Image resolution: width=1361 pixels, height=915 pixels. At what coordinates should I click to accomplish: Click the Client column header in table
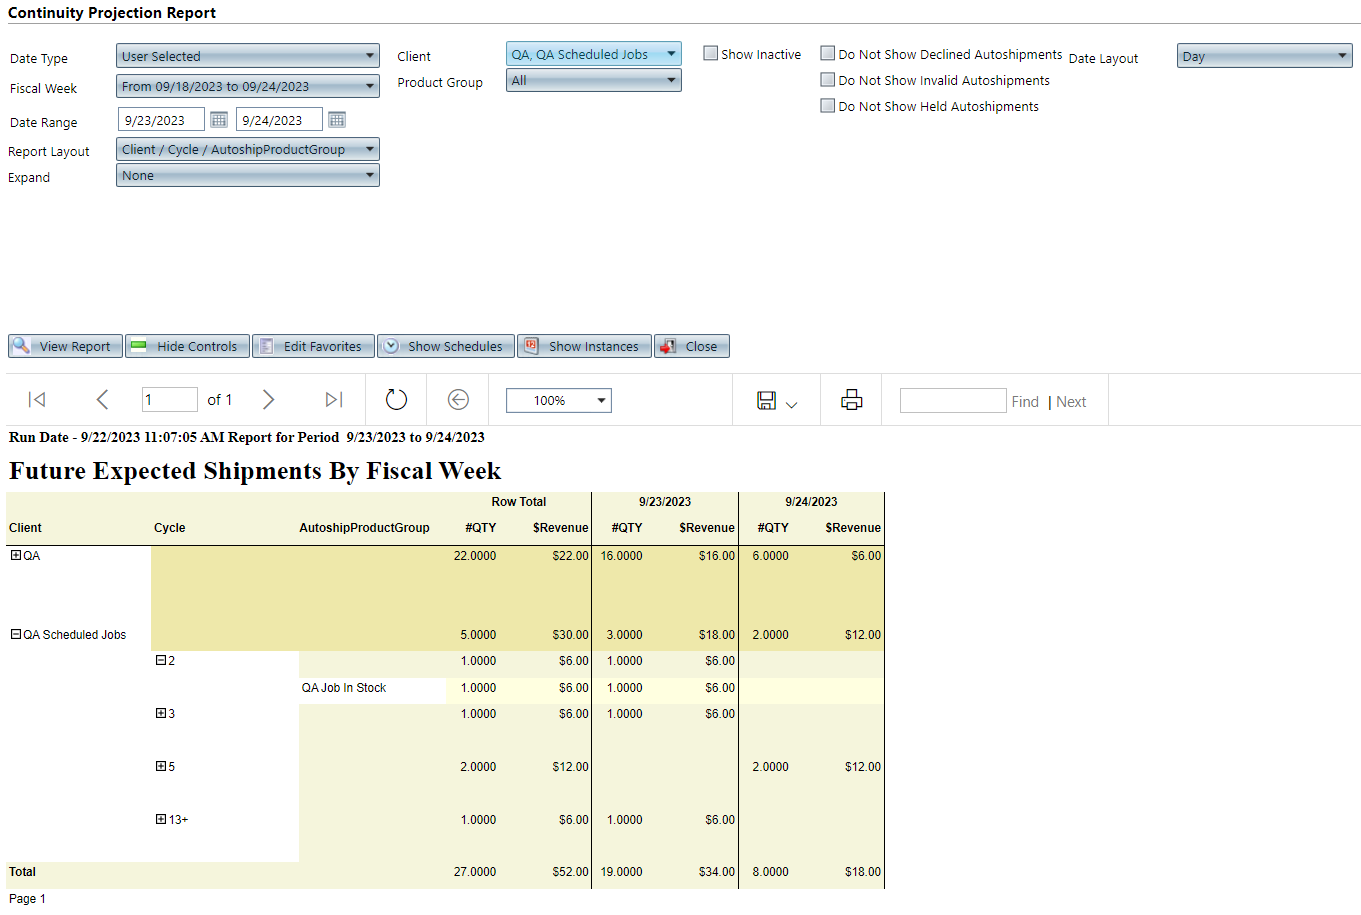25,528
